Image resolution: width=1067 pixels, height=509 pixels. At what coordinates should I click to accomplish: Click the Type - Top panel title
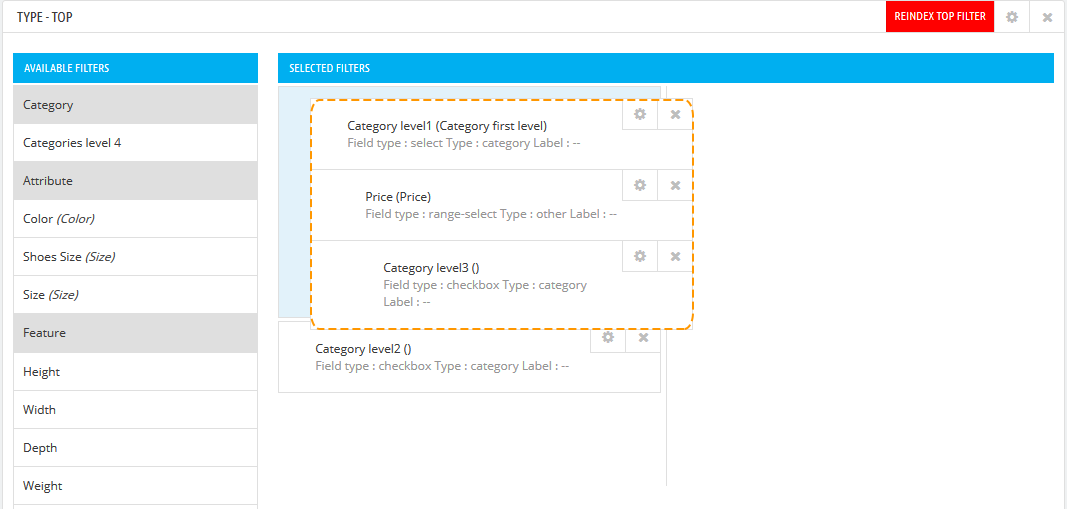coord(45,17)
